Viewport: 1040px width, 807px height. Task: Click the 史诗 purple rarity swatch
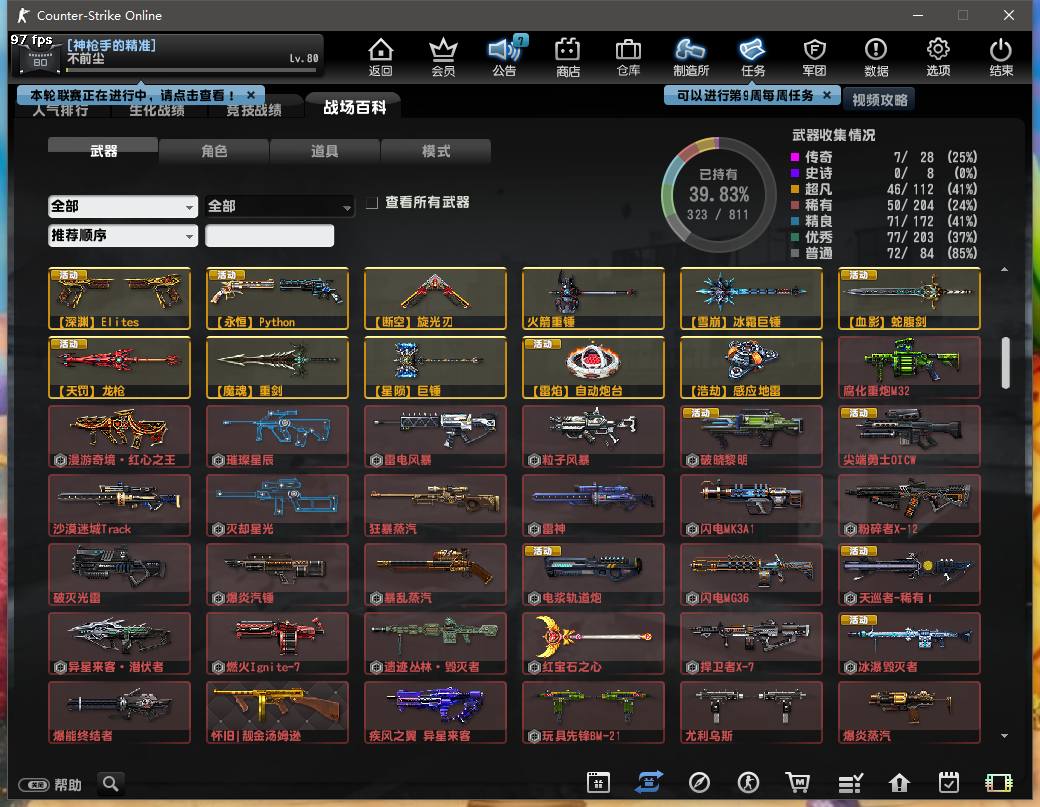pos(795,173)
